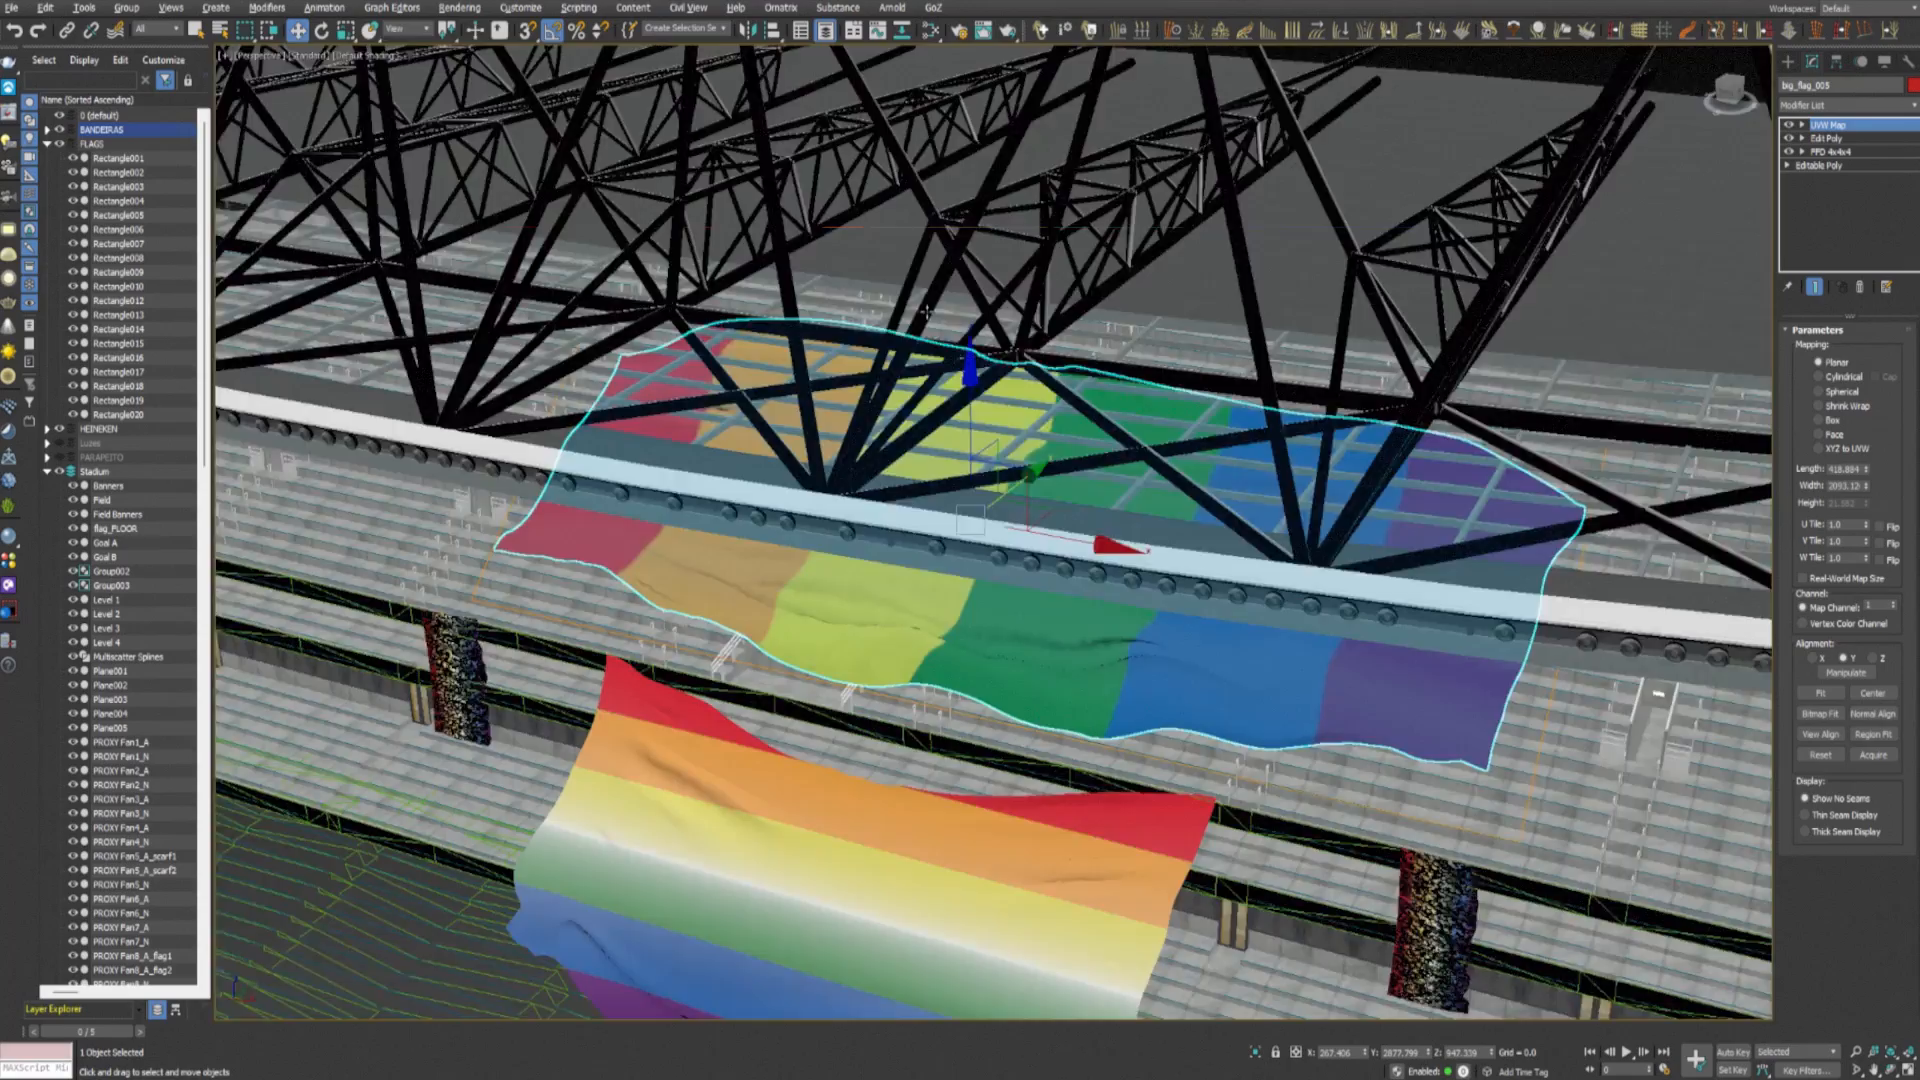Hide the Edit Poly modifier eye
The image size is (1920, 1080).
pyautogui.click(x=1789, y=138)
